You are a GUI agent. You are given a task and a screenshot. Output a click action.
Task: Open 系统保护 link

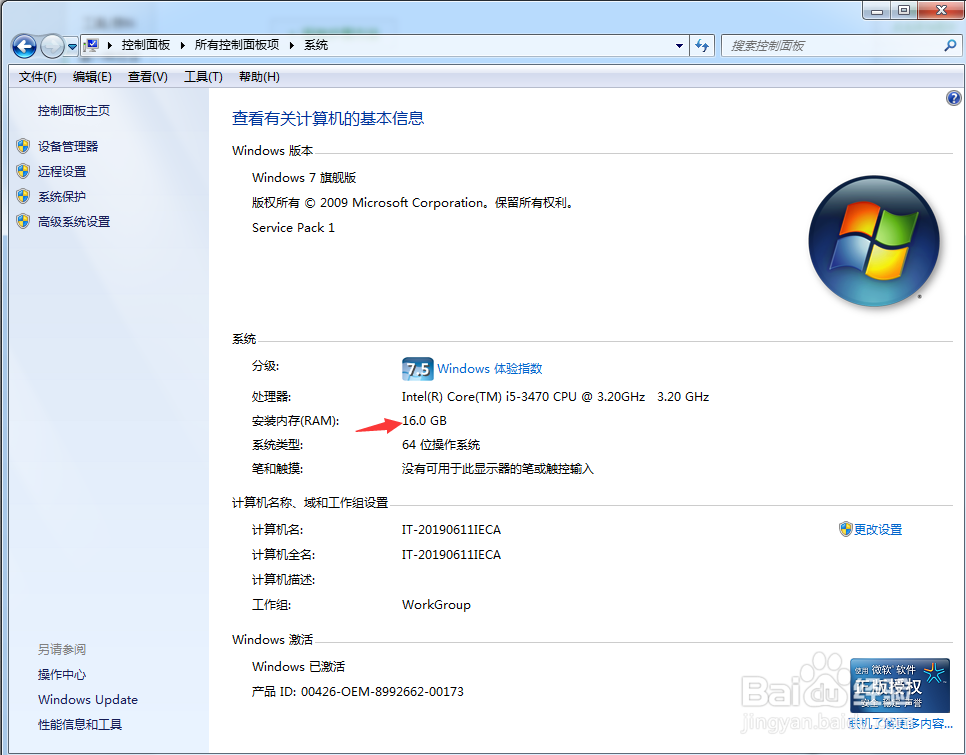point(62,197)
